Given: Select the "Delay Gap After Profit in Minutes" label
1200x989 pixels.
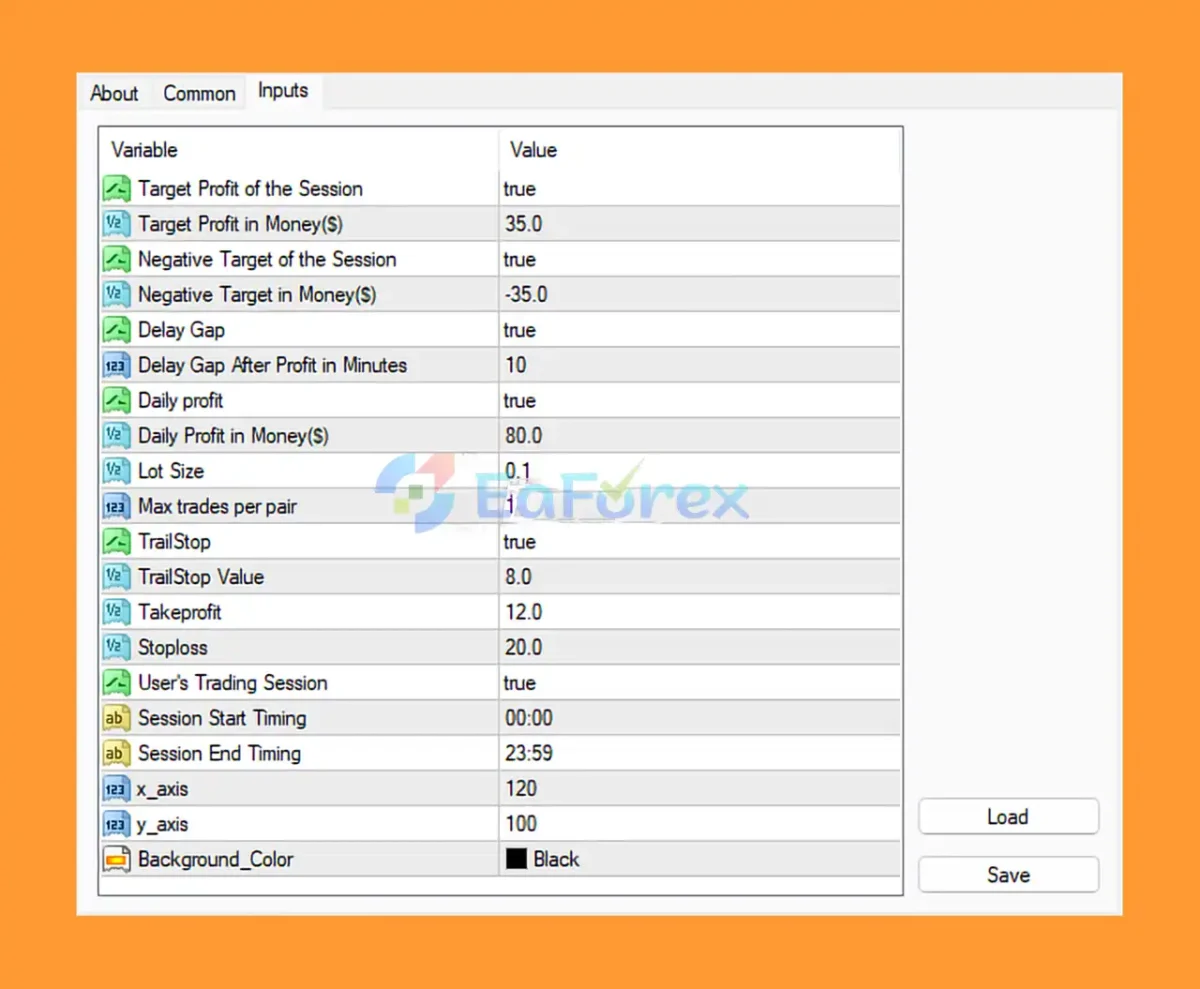Looking at the screenshot, I should tap(272, 366).
